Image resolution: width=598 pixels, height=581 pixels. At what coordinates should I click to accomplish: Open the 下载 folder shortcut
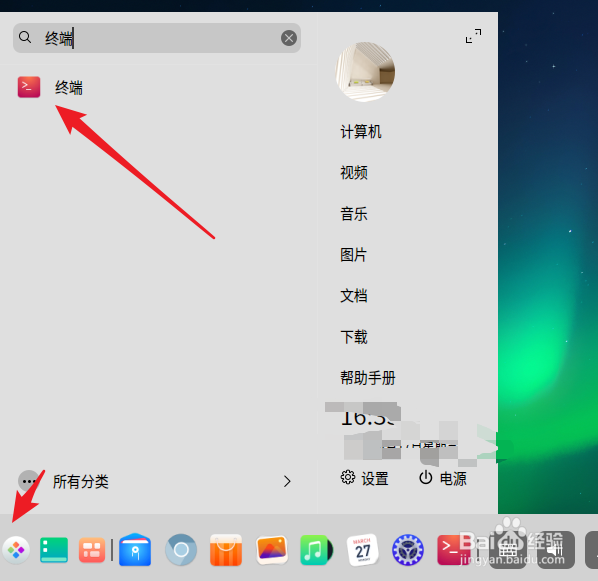[x=354, y=337]
